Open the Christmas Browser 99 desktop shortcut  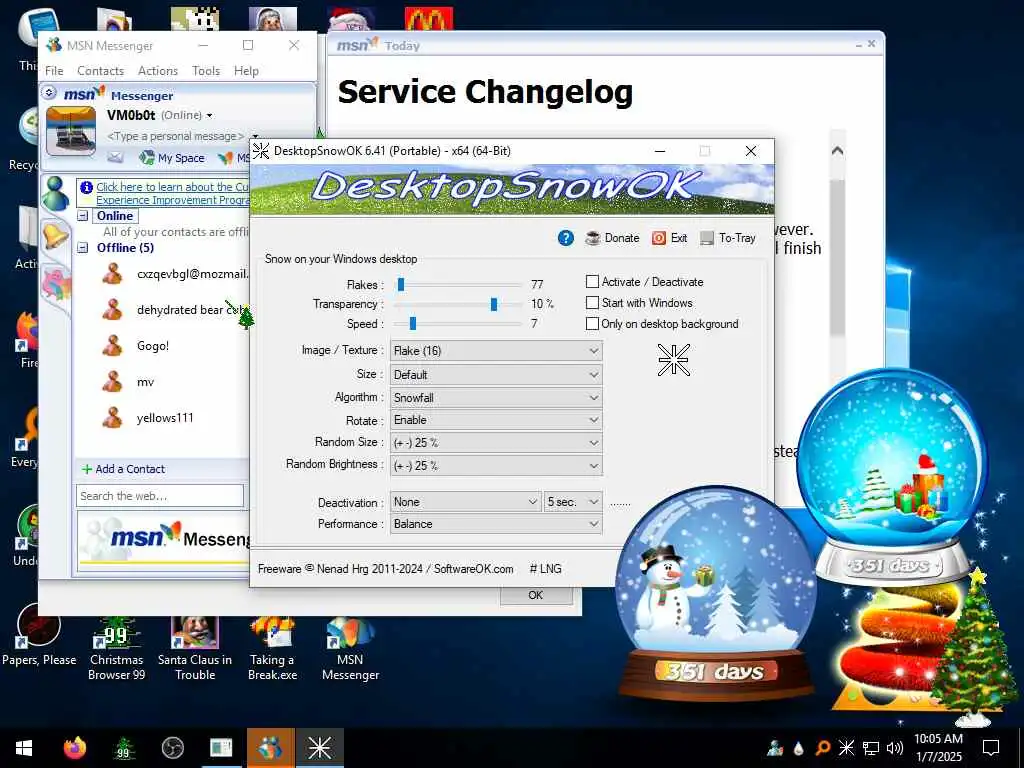click(116, 648)
